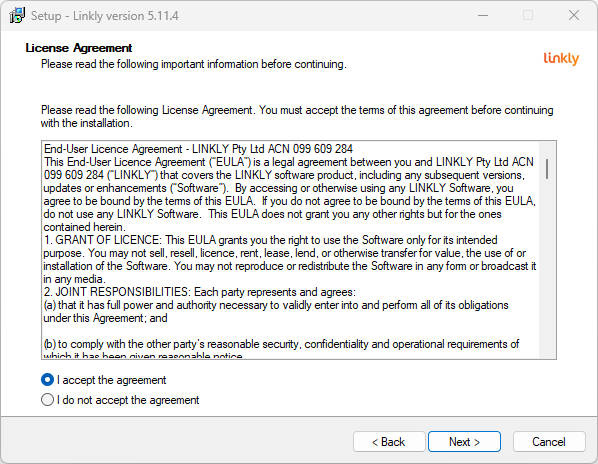Click the orange Linkly logo
598x464 pixels.
pos(561,59)
